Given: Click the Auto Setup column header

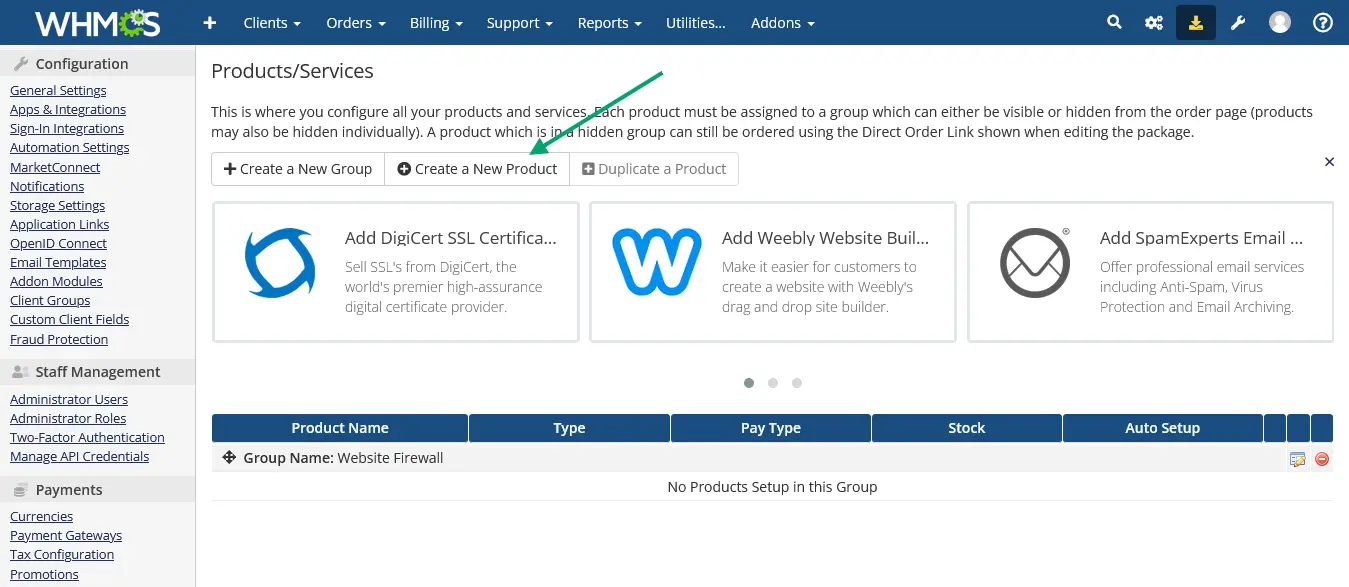Looking at the screenshot, I should pos(1163,428).
